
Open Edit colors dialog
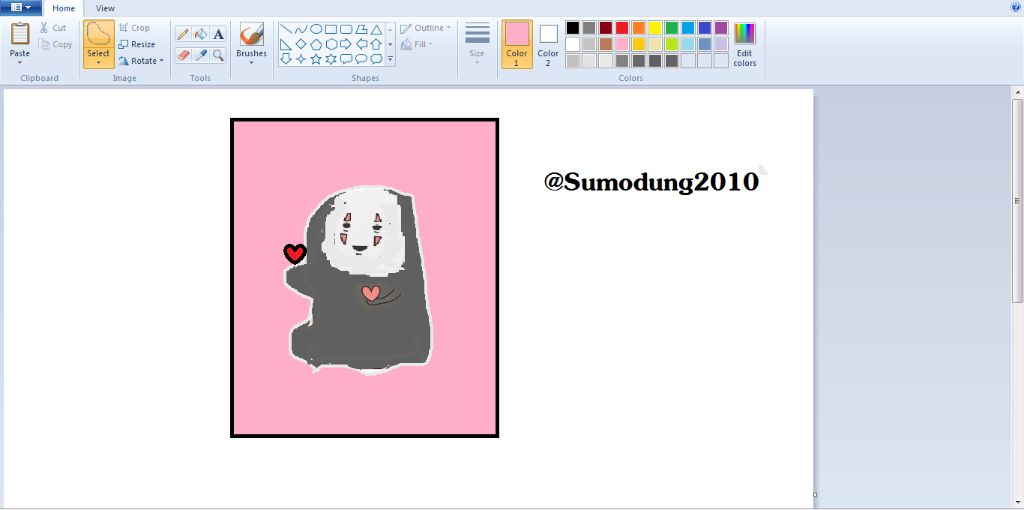tap(744, 44)
